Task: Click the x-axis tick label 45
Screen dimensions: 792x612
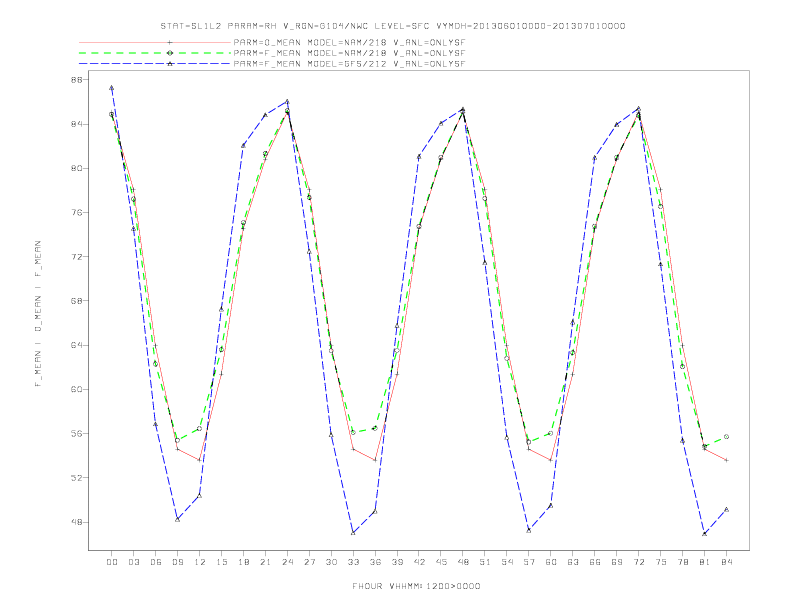Action: [x=441, y=562]
